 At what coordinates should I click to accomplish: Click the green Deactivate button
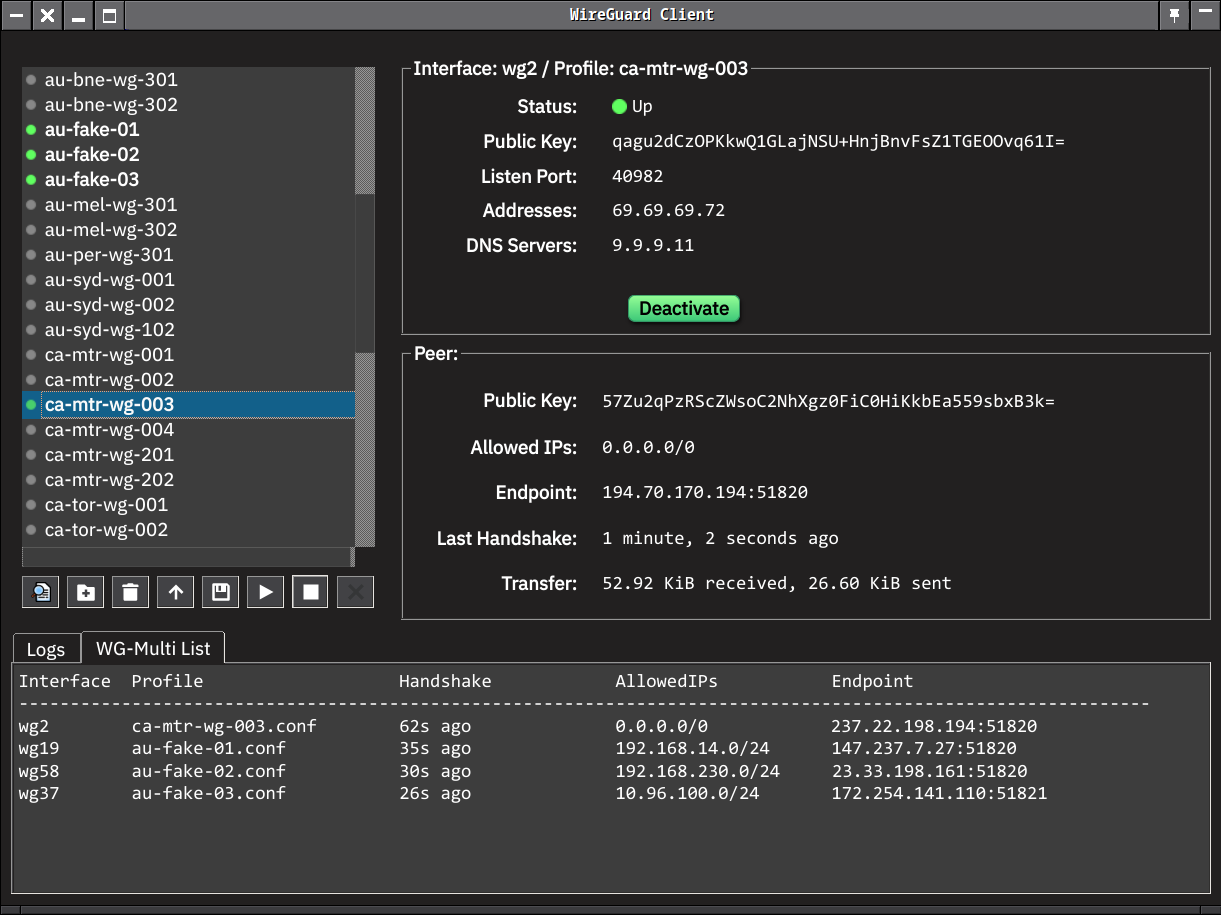tap(684, 308)
